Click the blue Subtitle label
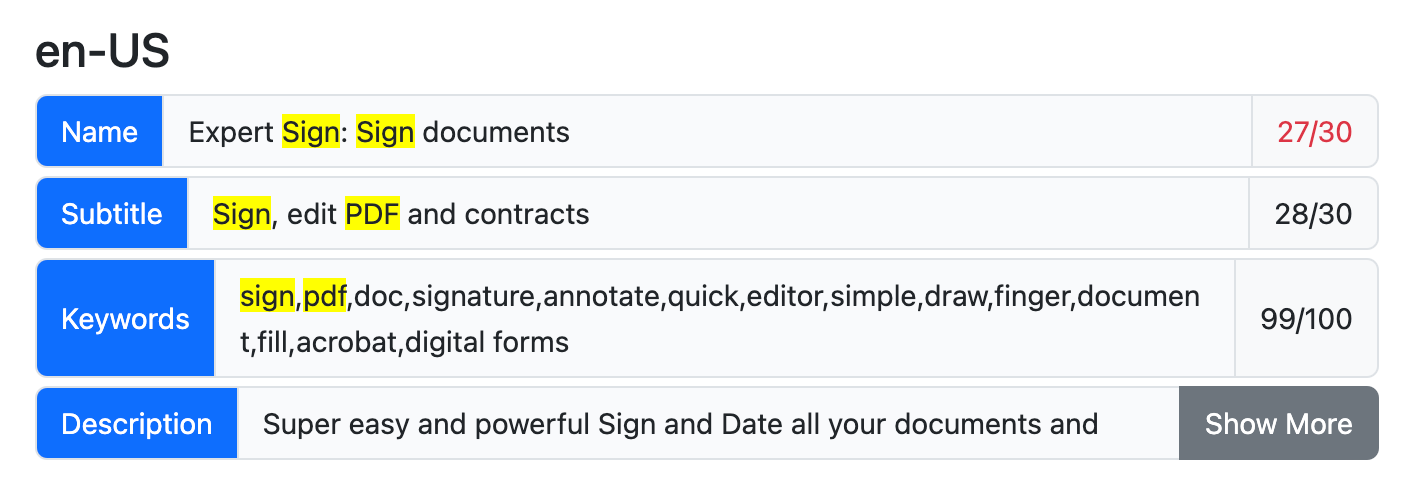The height and width of the screenshot is (504, 1418). pyautogui.click(x=112, y=214)
